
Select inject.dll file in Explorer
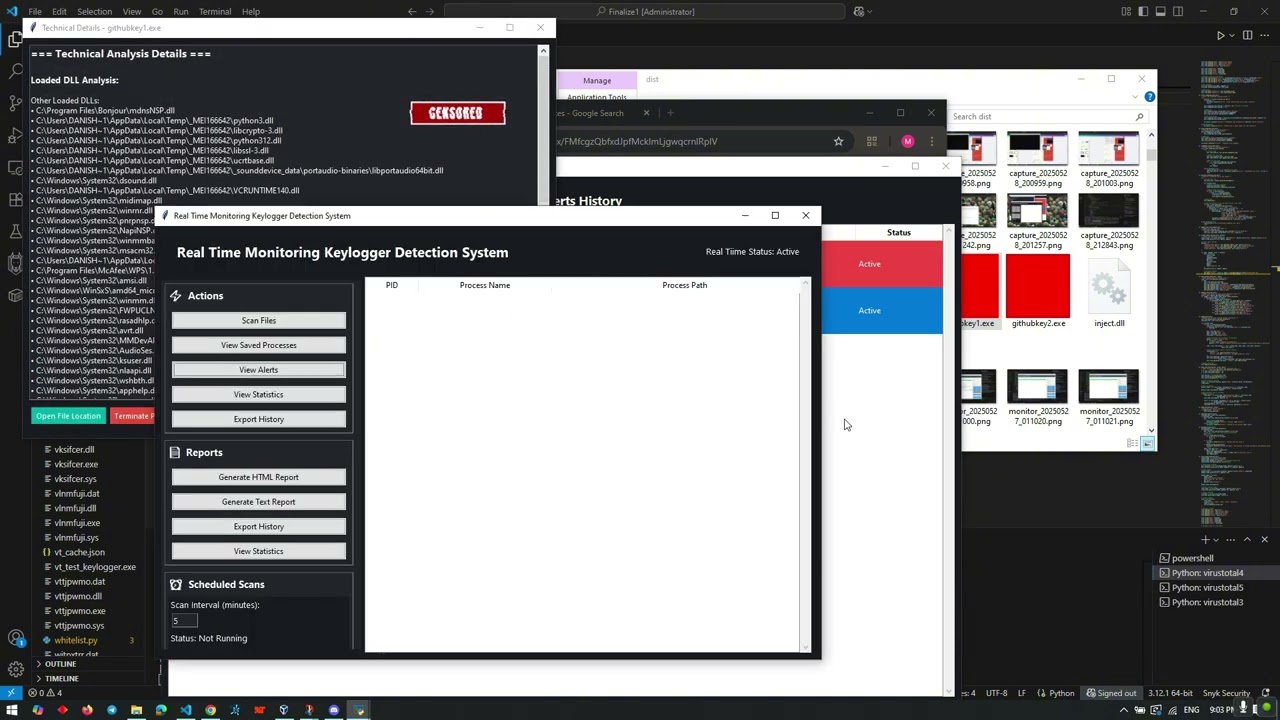pos(1109,292)
